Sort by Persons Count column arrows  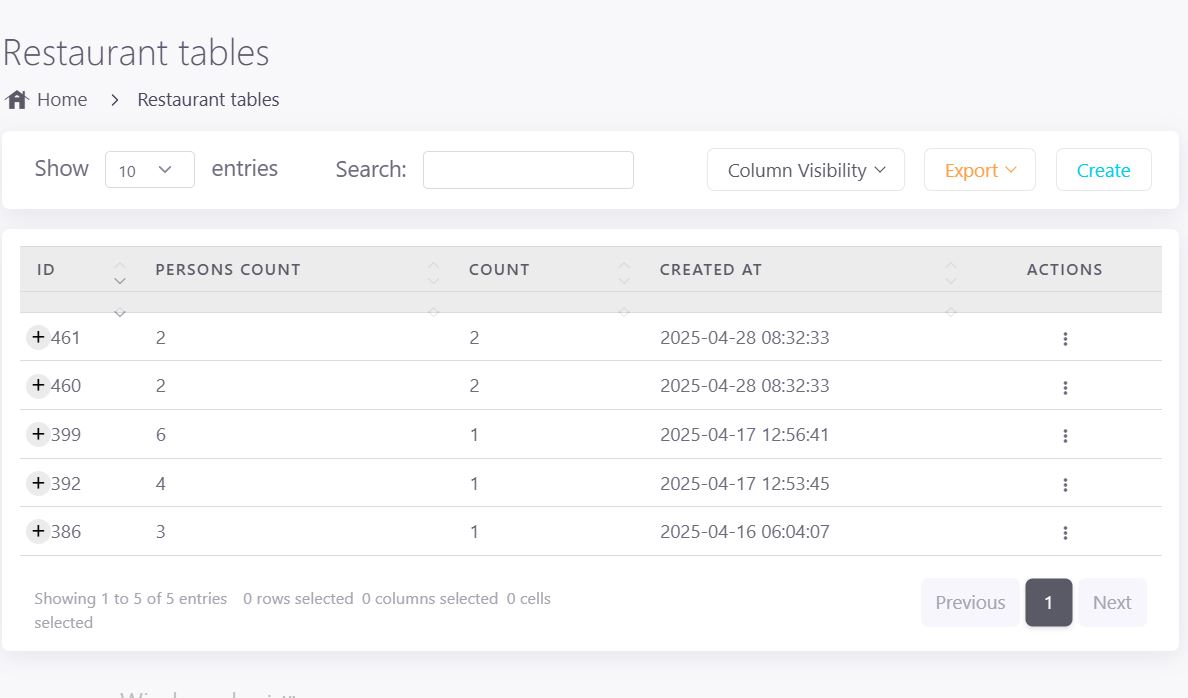433,274
